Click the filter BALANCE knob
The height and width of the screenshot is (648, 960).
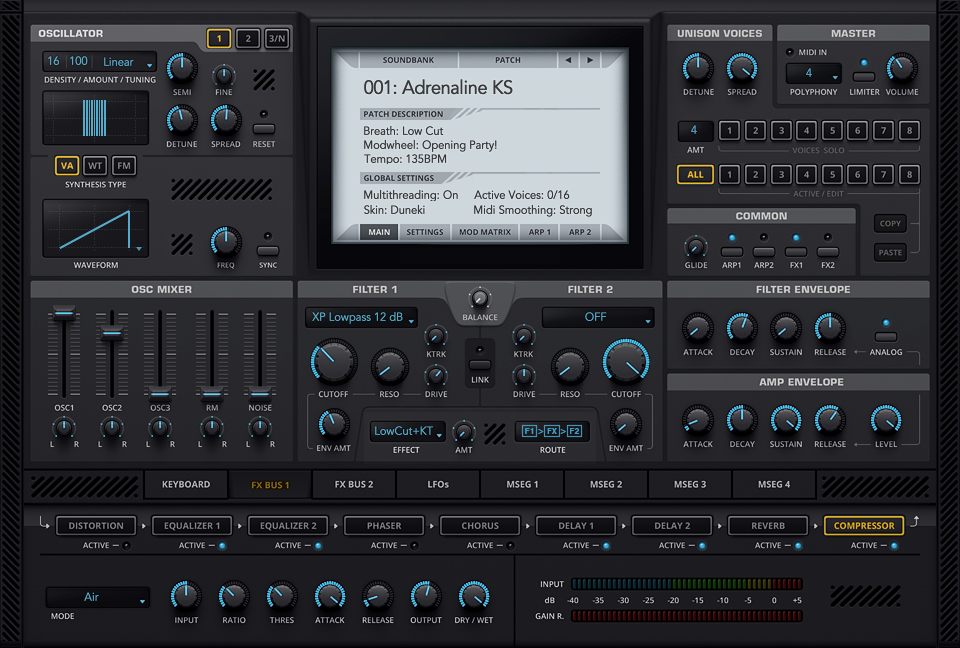tap(479, 299)
